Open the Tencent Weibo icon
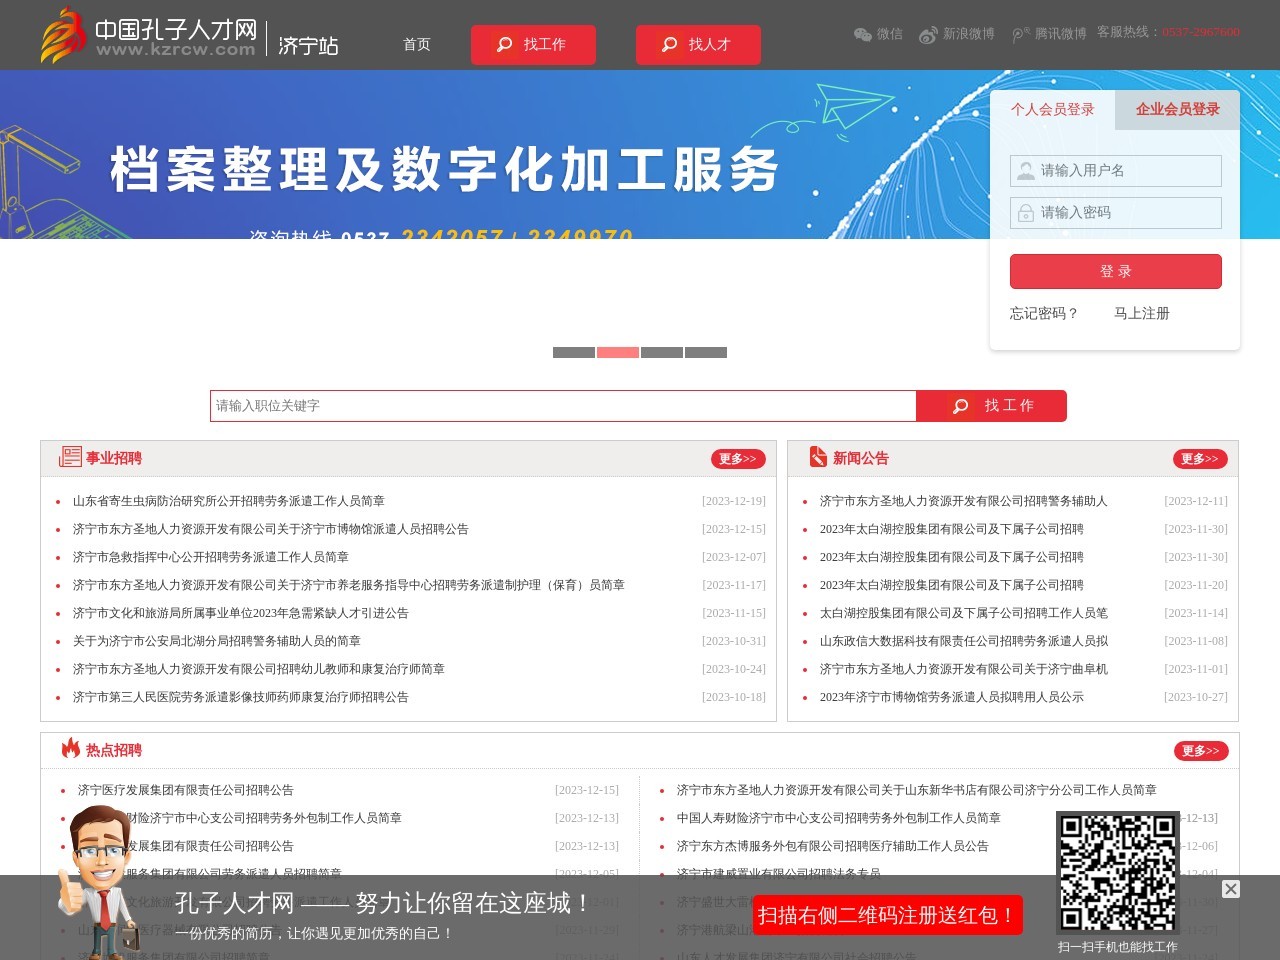1280x960 pixels. 1019,34
